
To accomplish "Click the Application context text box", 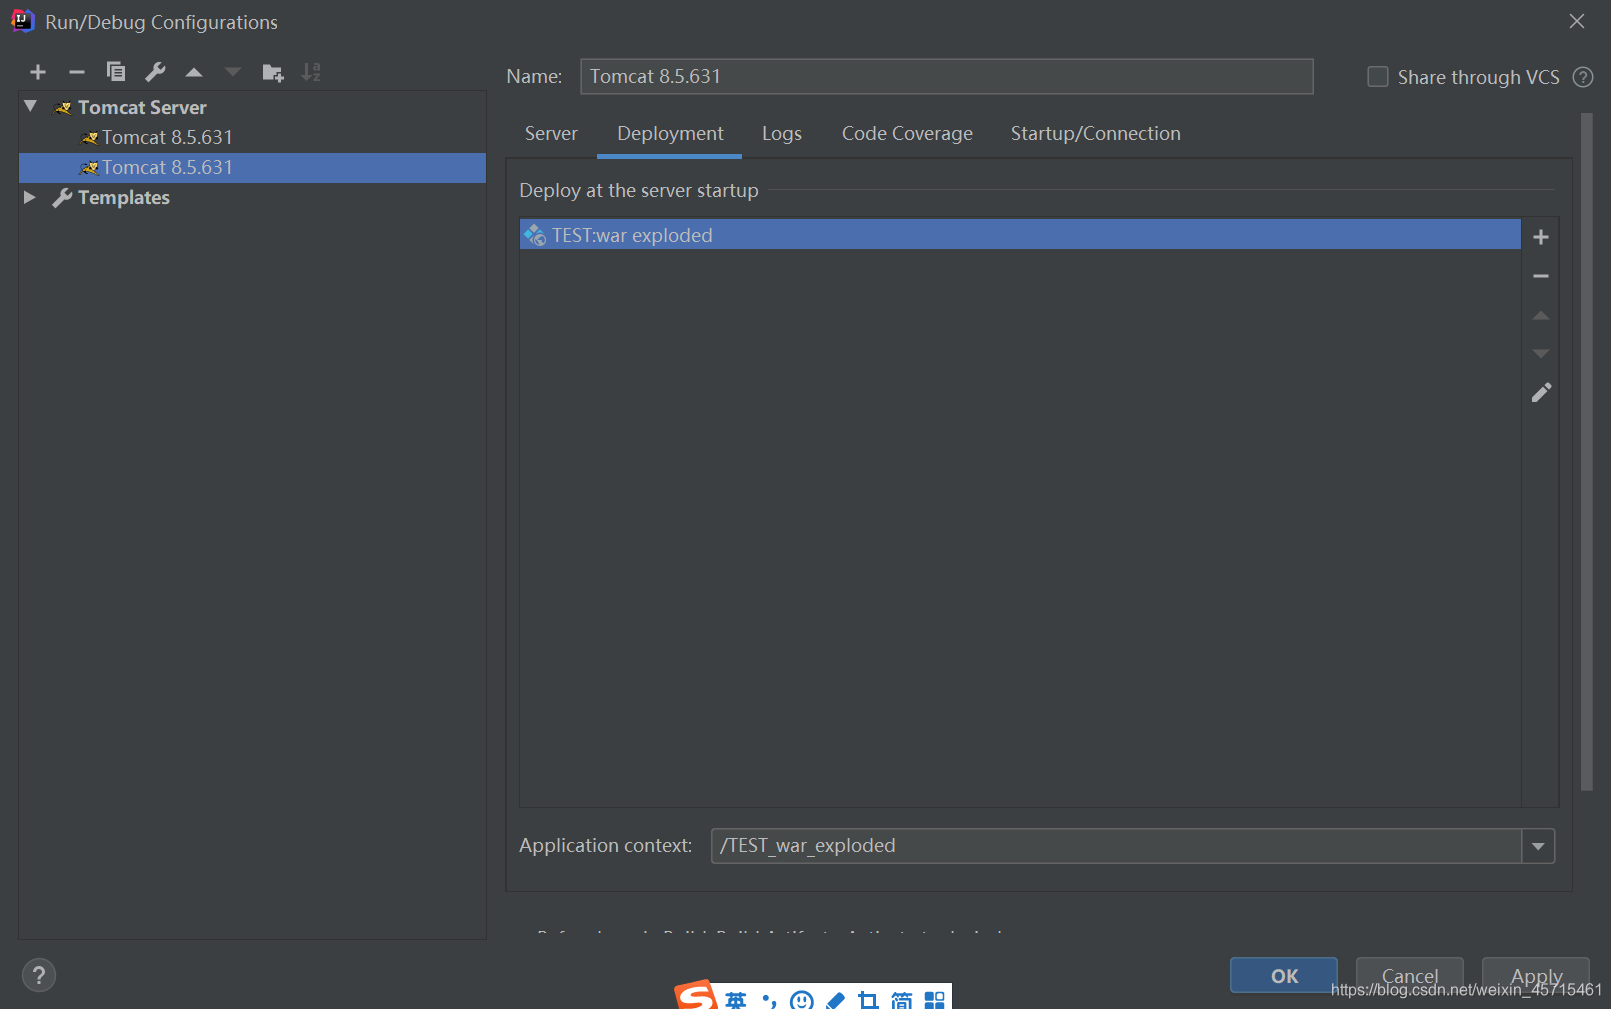I will click(1116, 846).
